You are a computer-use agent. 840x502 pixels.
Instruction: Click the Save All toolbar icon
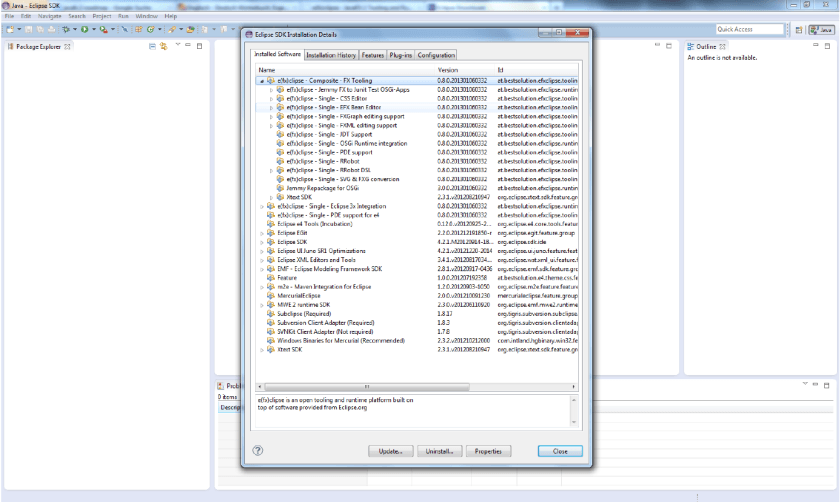click(40, 29)
